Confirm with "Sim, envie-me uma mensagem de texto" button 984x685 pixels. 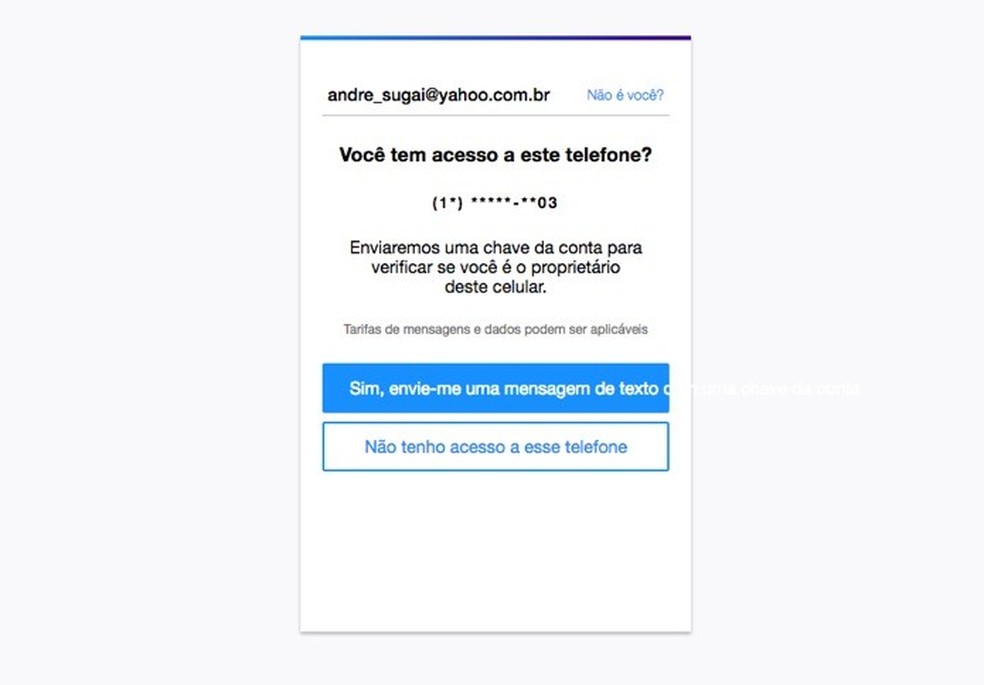point(496,388)
